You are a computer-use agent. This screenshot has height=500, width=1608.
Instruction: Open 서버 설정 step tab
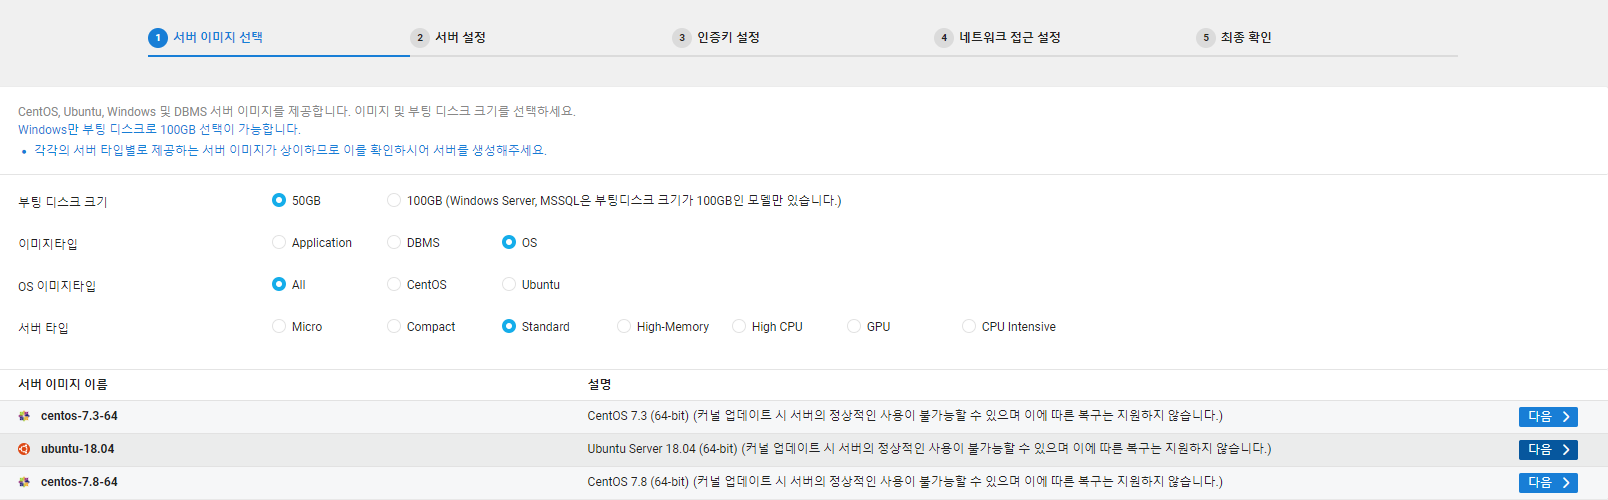coord(460,37)
